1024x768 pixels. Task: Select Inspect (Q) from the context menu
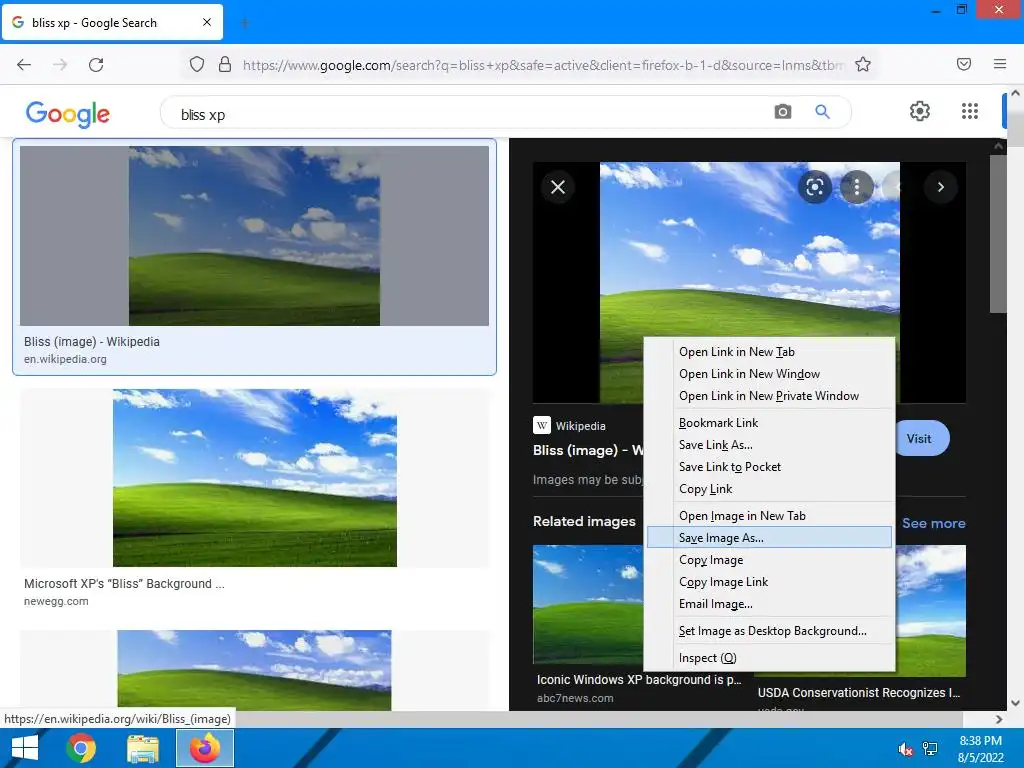(769, 658)
